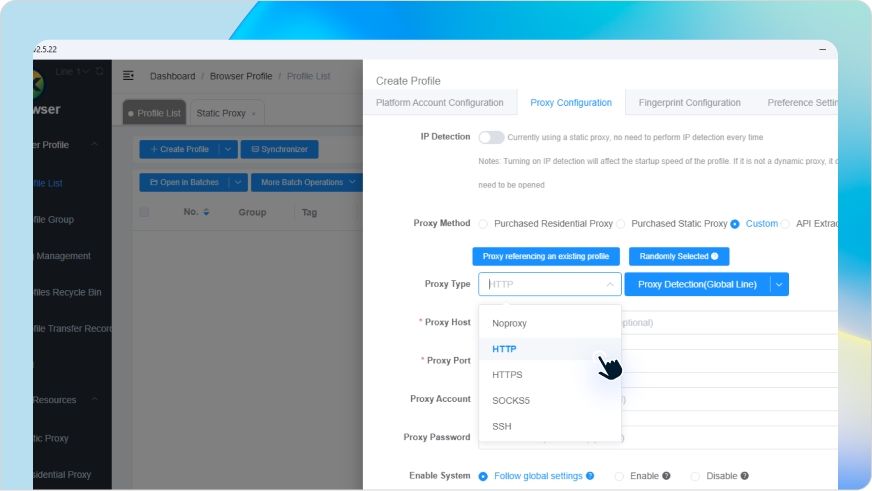
Task: Click the refresh icon beside Line 1
Action: point(100,72)
